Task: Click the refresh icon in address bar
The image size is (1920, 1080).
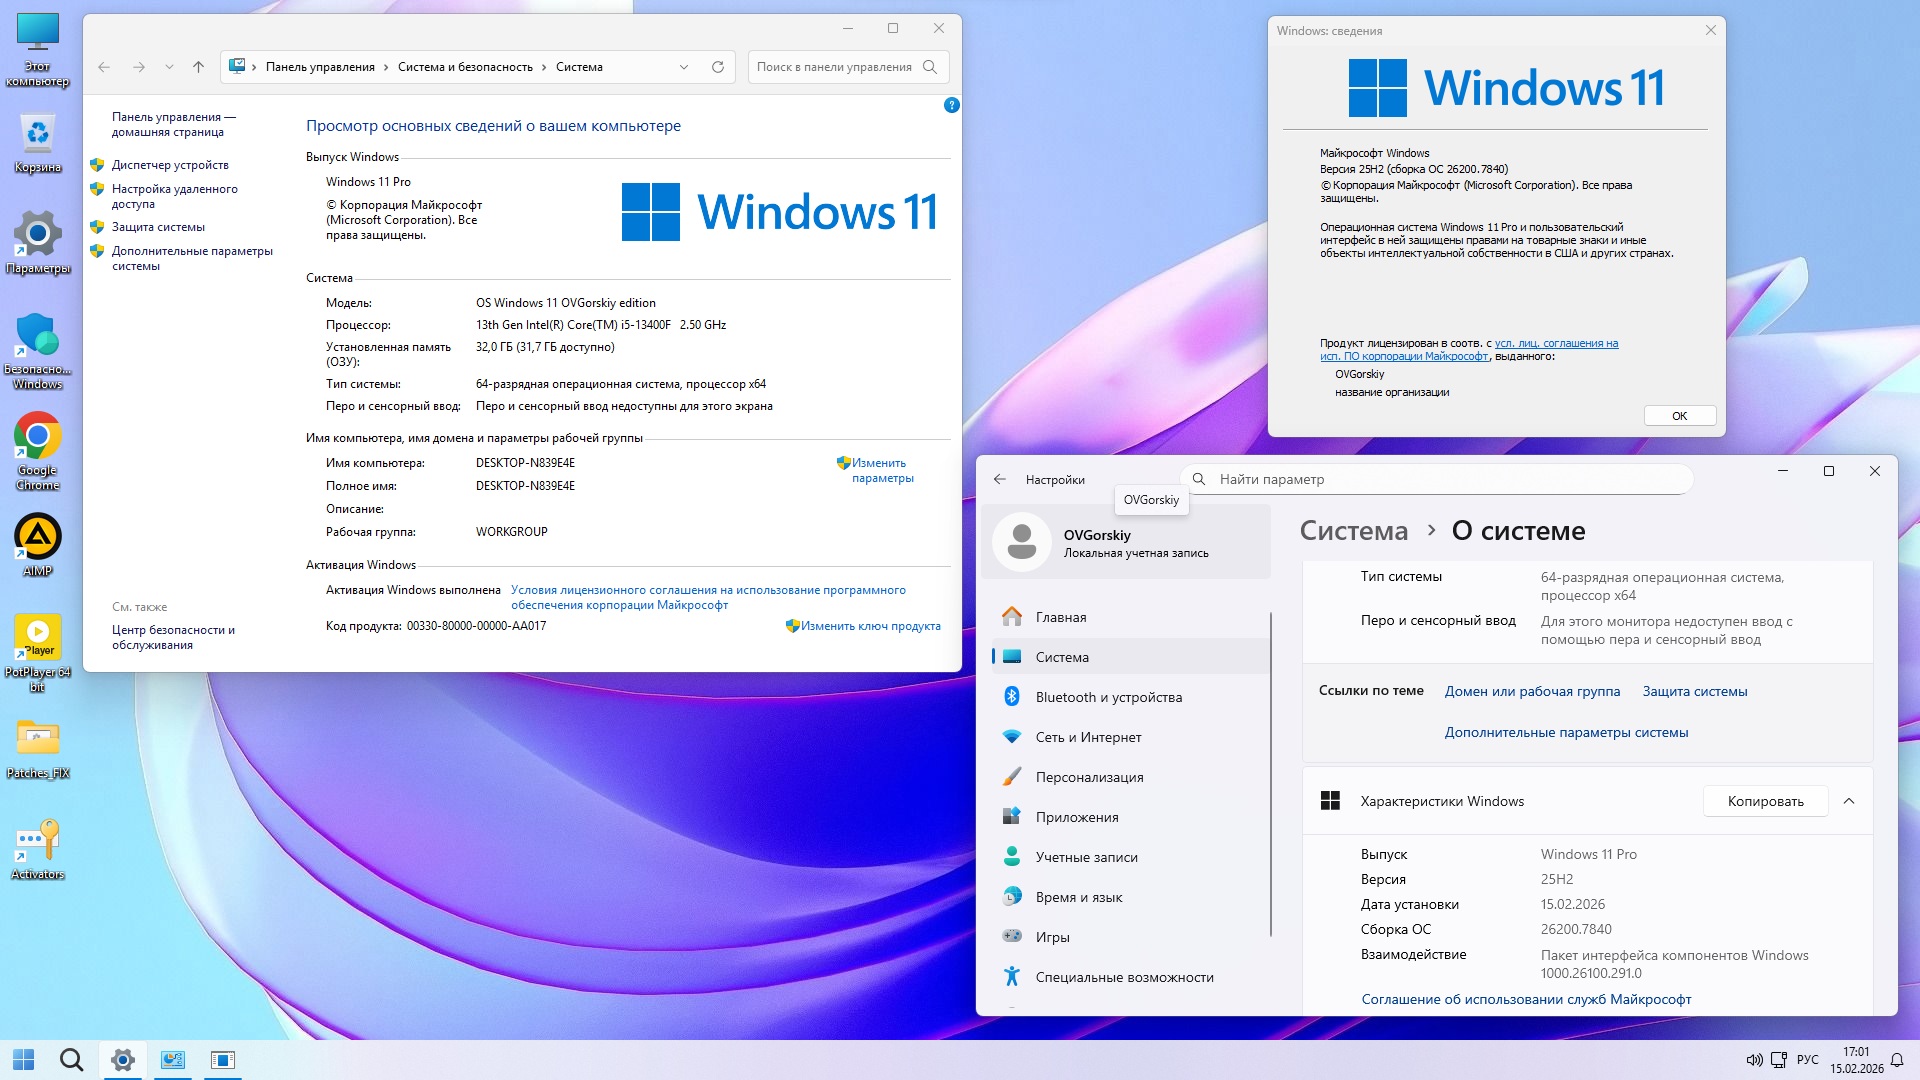Action: [x=717, y=67]
